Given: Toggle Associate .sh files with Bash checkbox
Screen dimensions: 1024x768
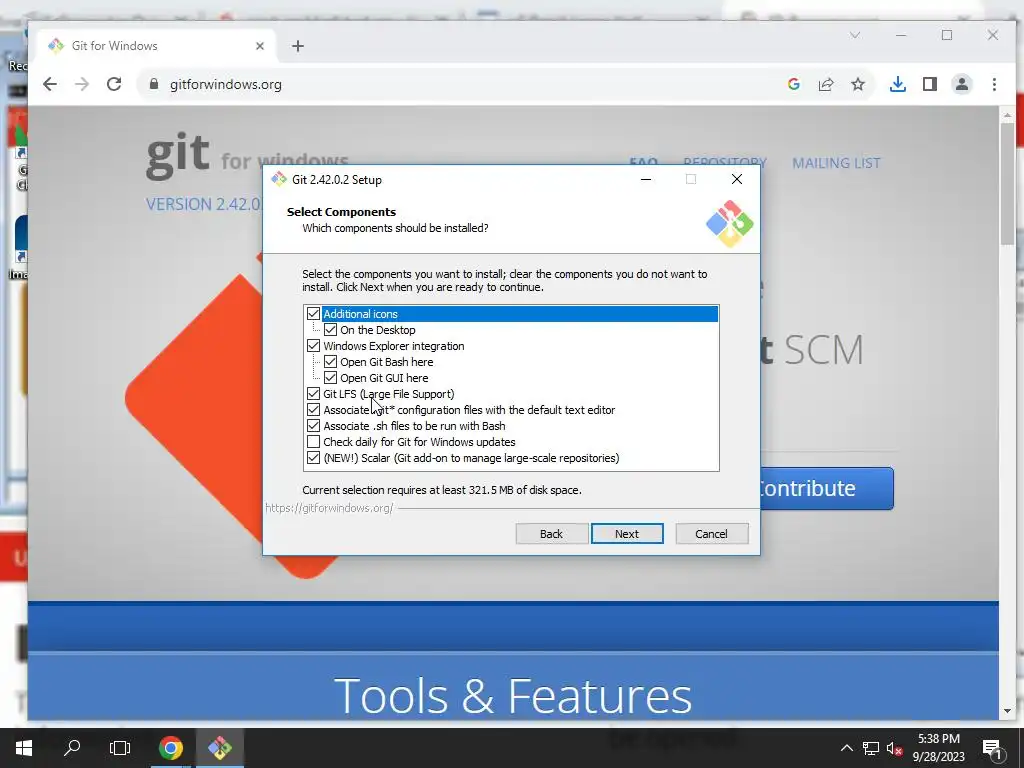Looking at the screenshot, I should [x=313, y=426].
